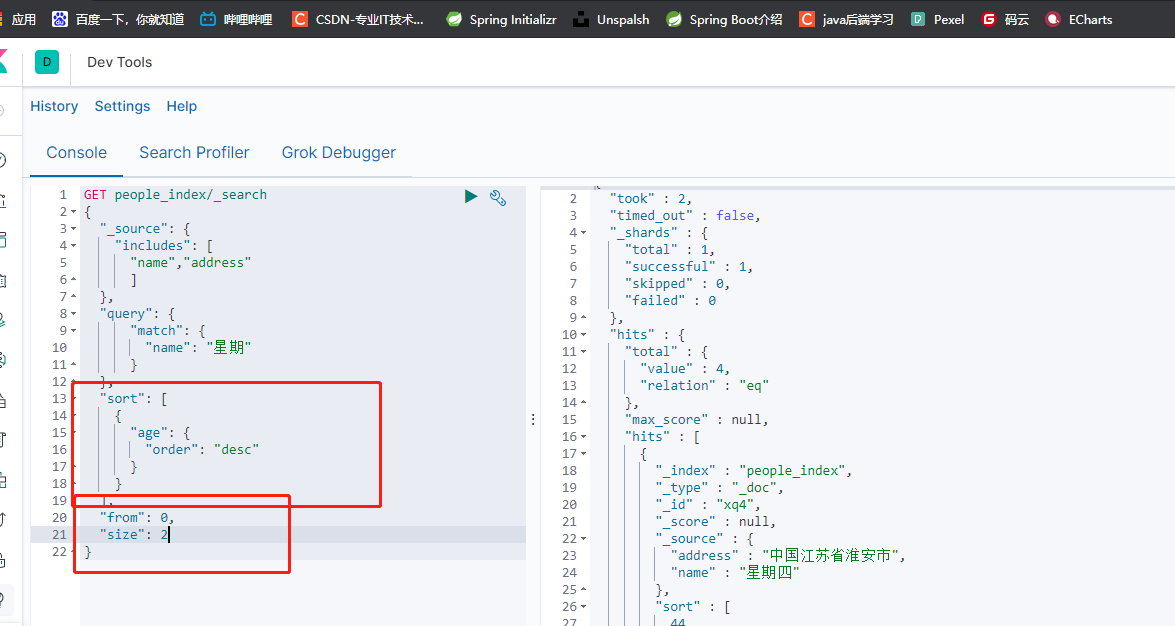1175x626 pixels.
Task: Click the "name","address" includes line
Action: point(190,263)
